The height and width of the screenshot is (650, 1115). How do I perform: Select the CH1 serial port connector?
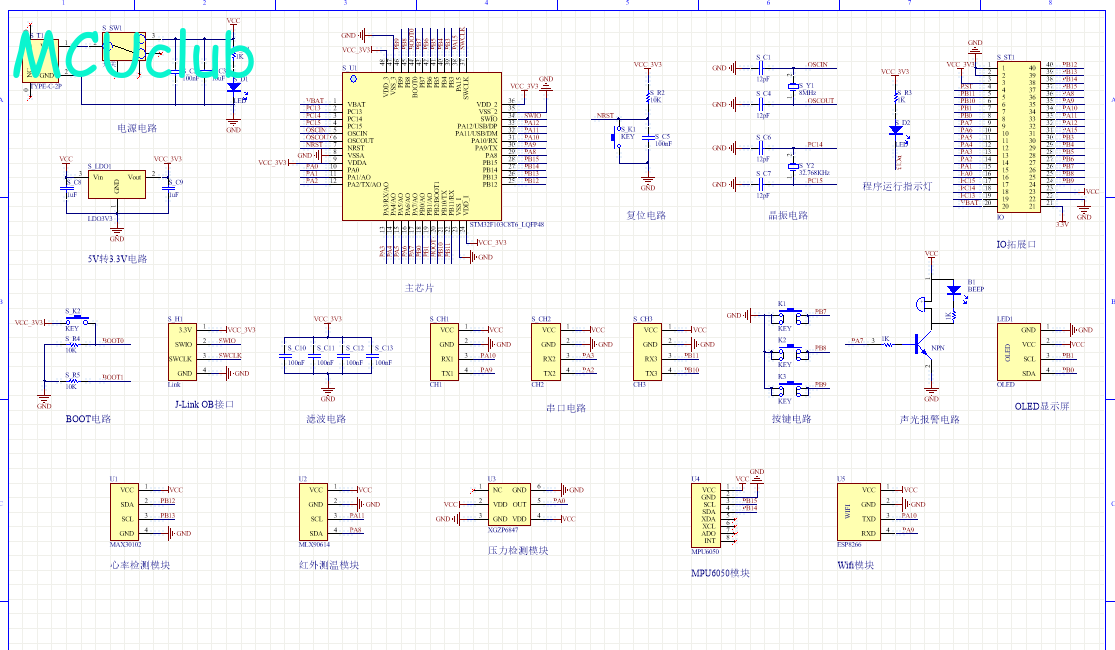click(x=445, y=351)
